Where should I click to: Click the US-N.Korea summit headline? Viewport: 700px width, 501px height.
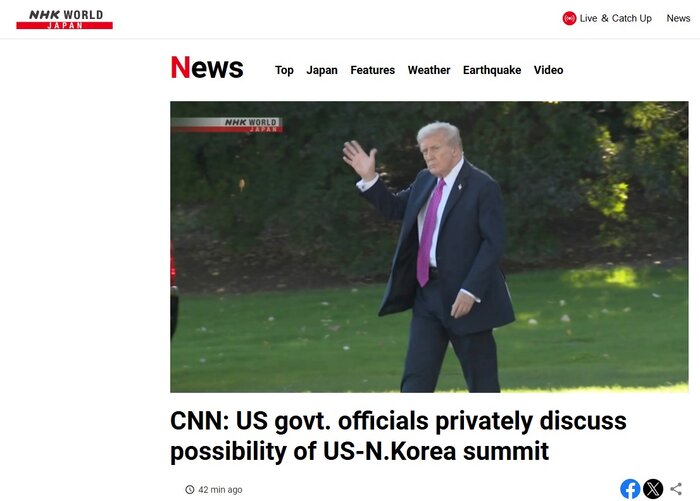[398, 435]
